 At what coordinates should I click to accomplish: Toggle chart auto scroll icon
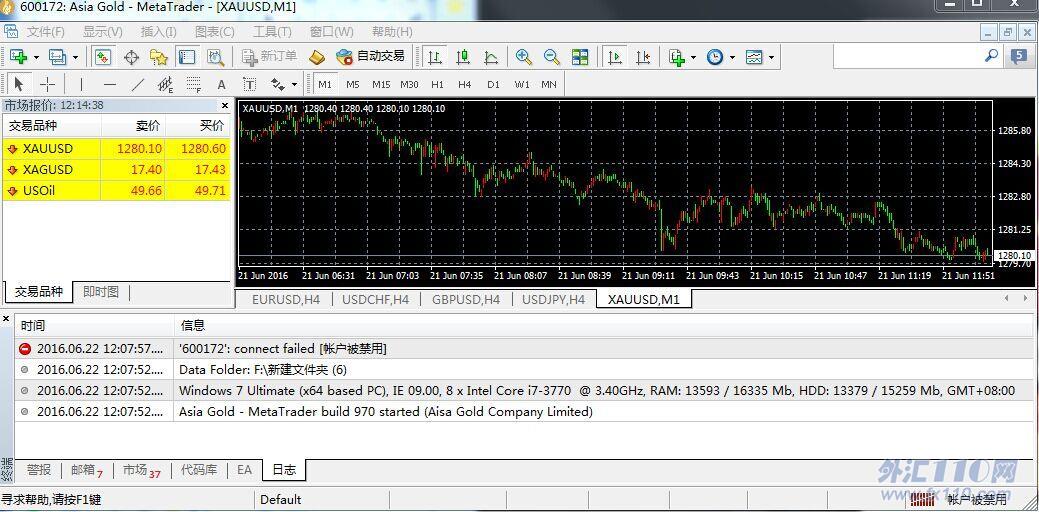point(615,57)
